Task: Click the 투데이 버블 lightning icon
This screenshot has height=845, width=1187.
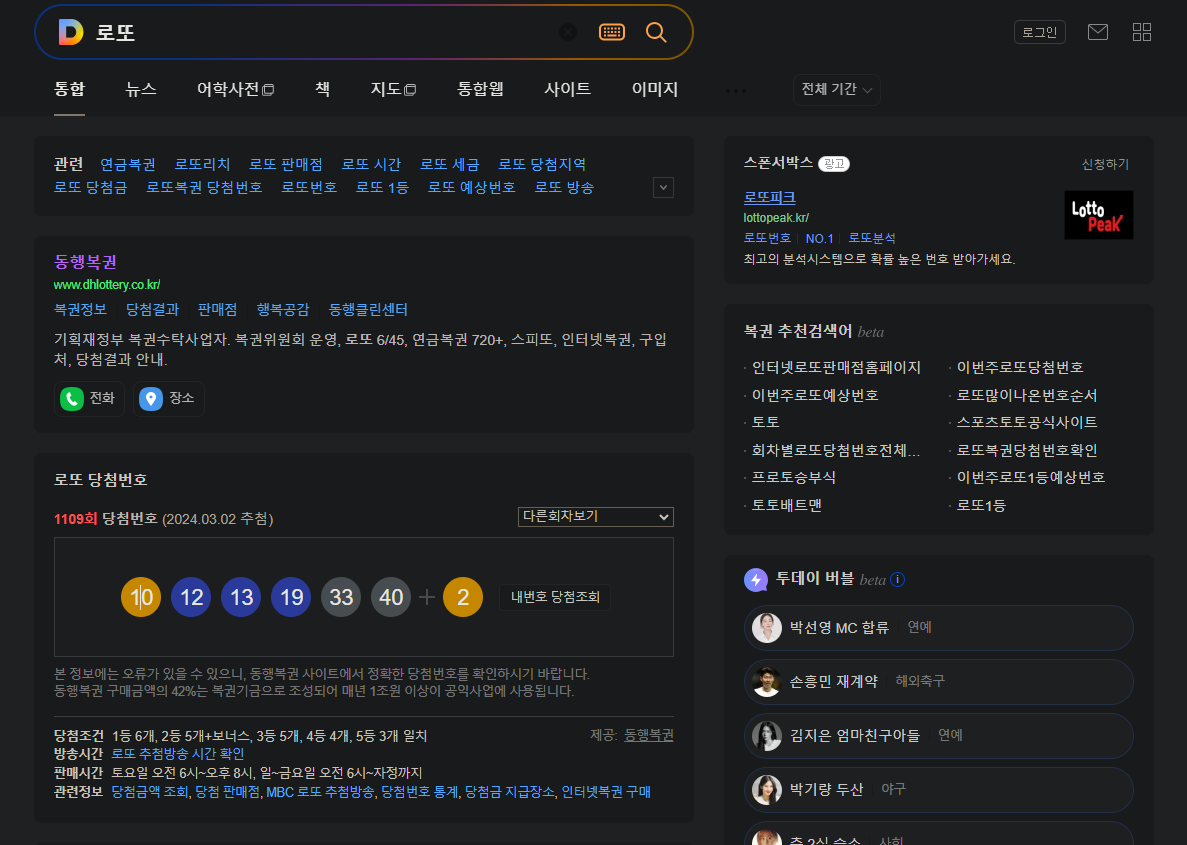Action: coord(756,580)
